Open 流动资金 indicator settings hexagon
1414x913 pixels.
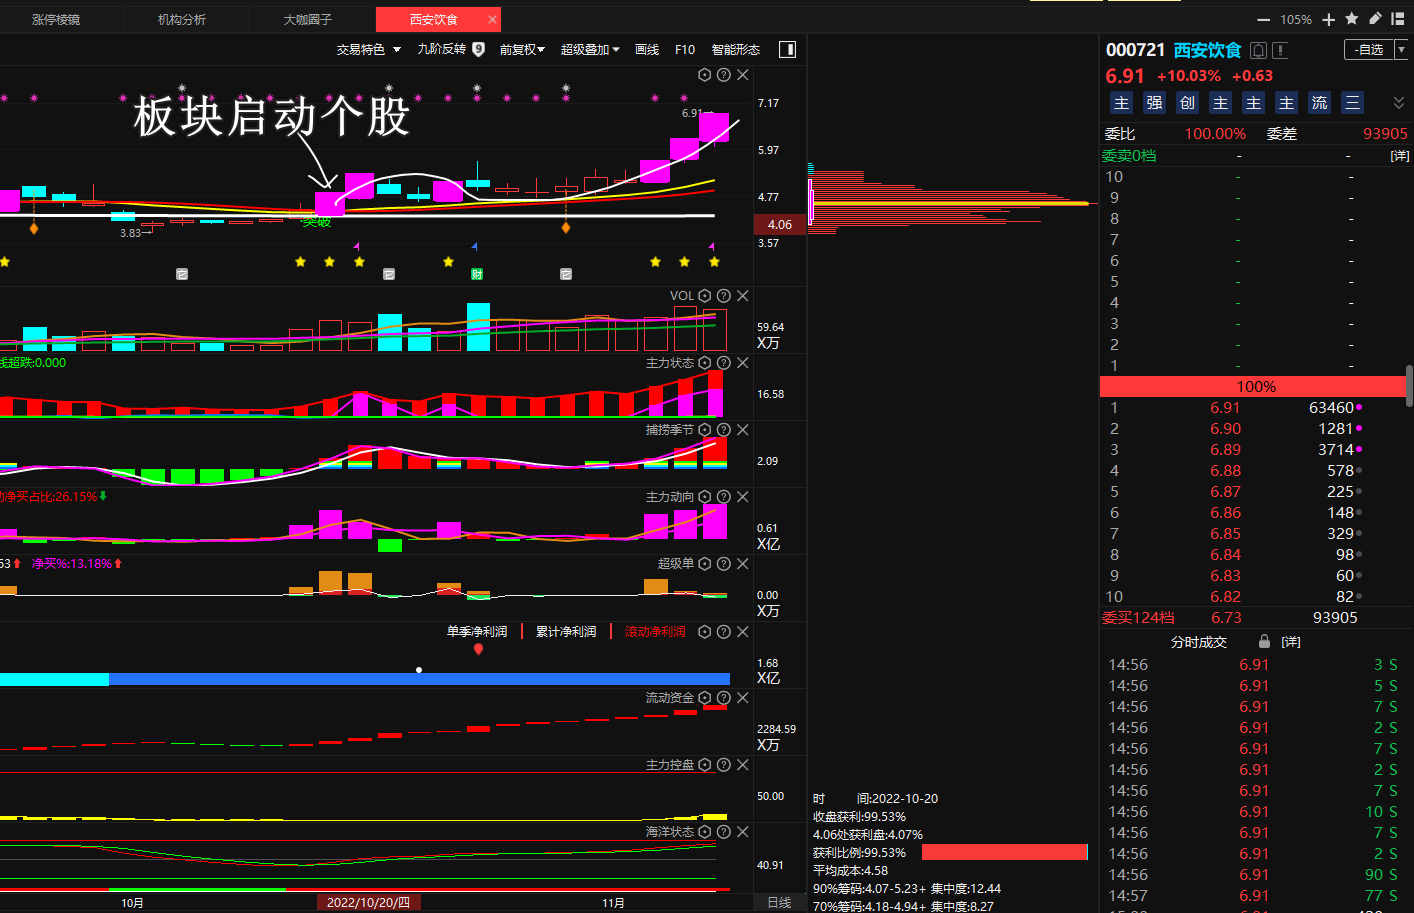(x=705, y=698)
